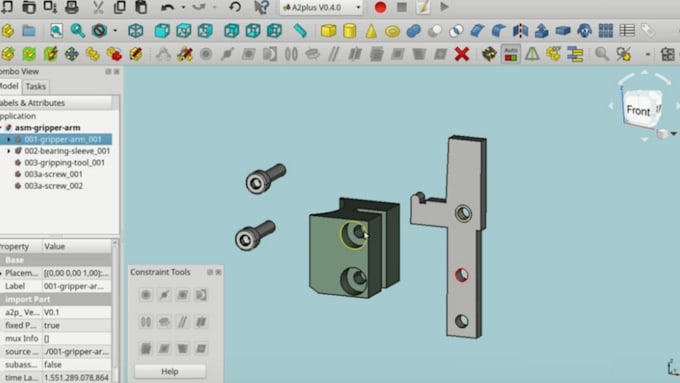Toggle the flip constraint direction triangle icon

pyautogui.click(x=532, y=54)
